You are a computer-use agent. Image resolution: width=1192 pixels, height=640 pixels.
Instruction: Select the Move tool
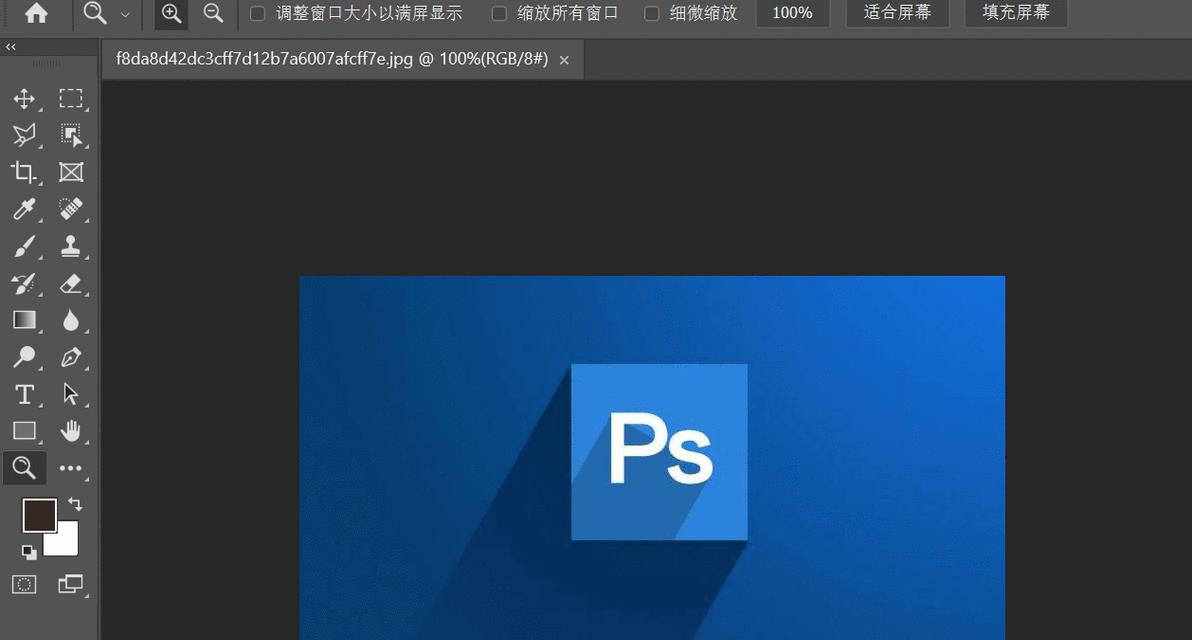pyautogui.click(x=24, y=99)
